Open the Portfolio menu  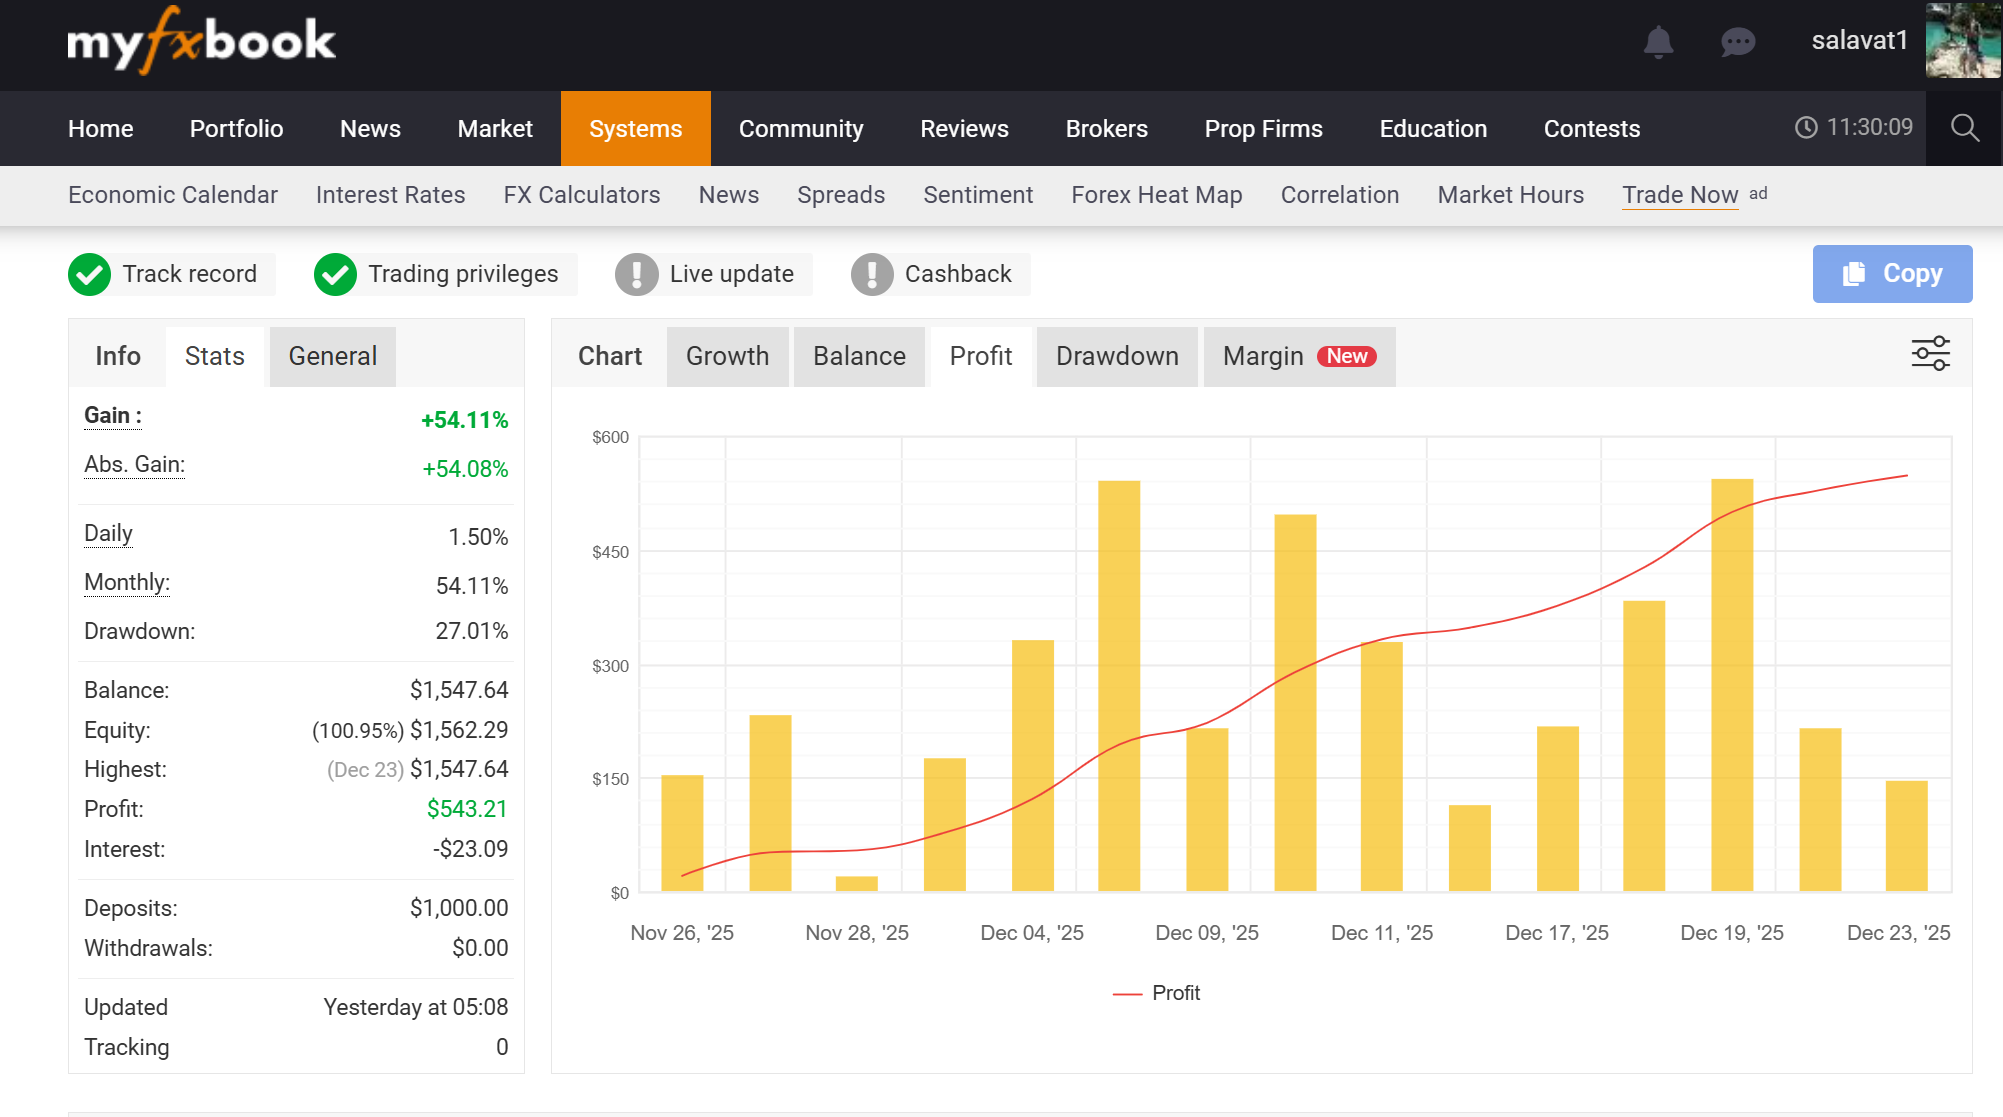pyautogui.click(x=236, y=129)
